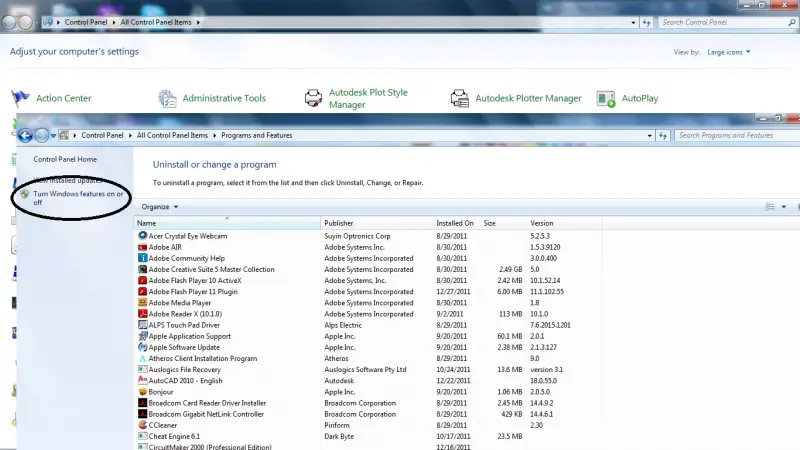This screenshot has width=800, height=450.
Task: Click Programs and Features breadcrumb
Action: pyautogui.click(x=257, y=135)
